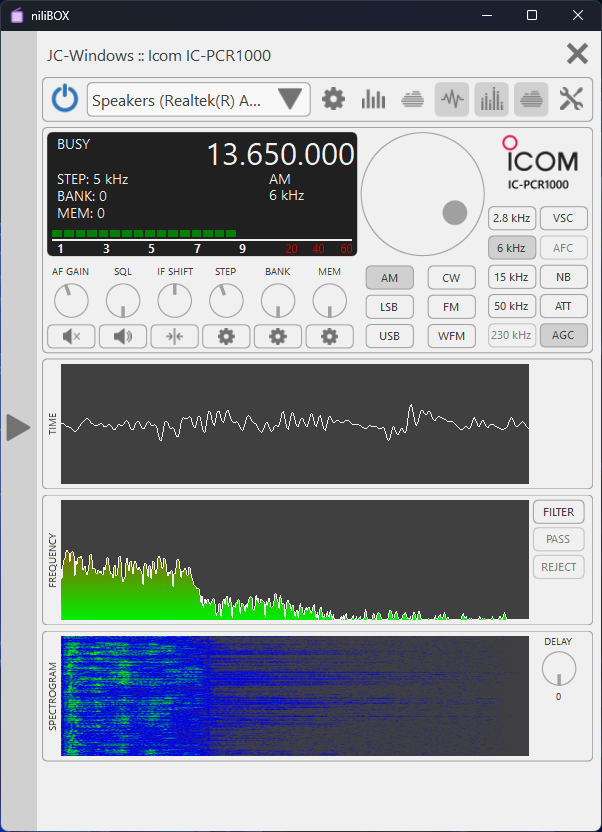Click the STEP knob
Screen dimensions: 602x832
click(226, 300)
